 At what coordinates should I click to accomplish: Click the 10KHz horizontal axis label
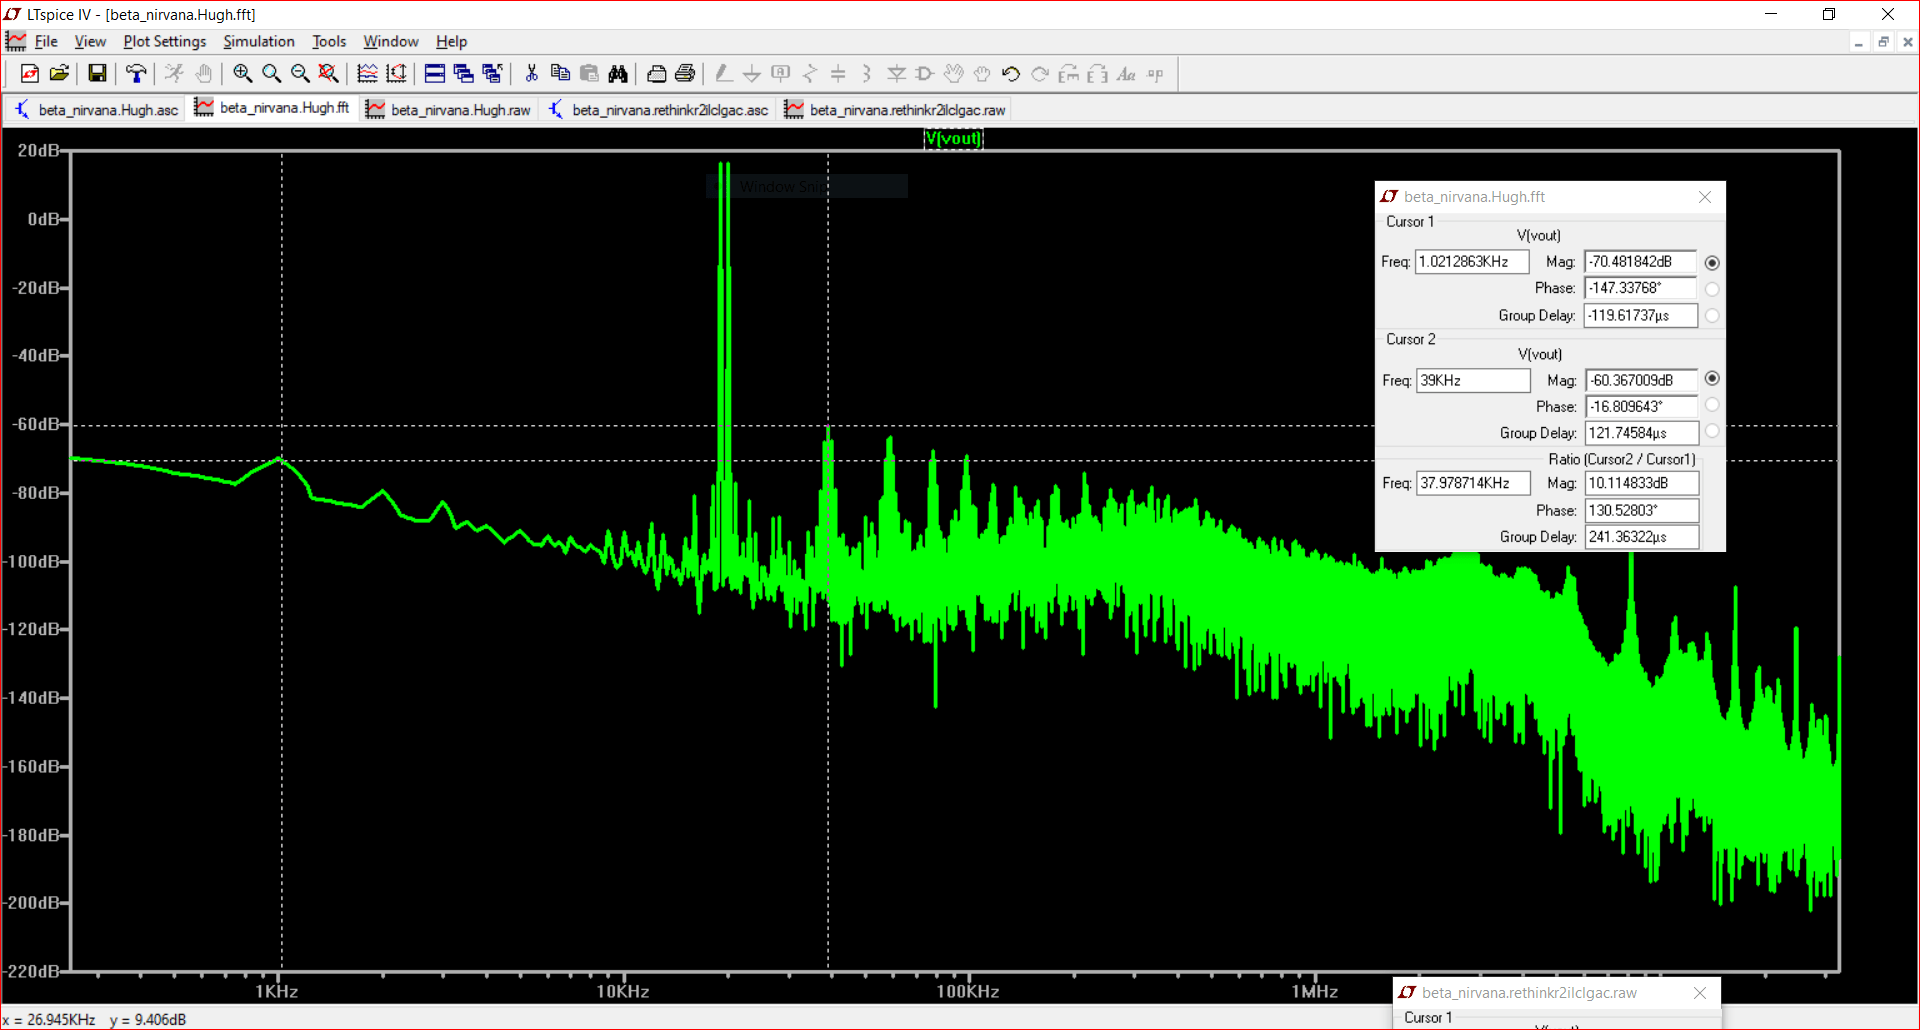[623, 992]
